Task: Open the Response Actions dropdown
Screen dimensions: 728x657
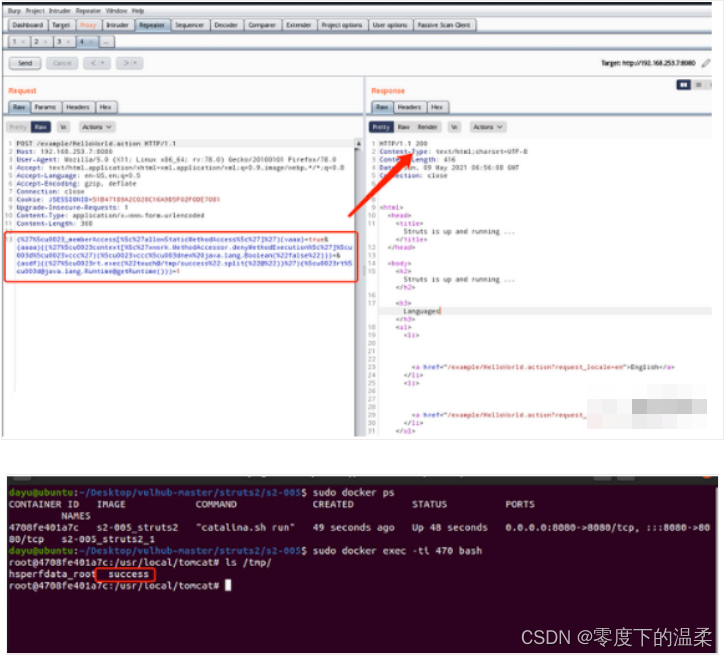Action: (488, 127)
